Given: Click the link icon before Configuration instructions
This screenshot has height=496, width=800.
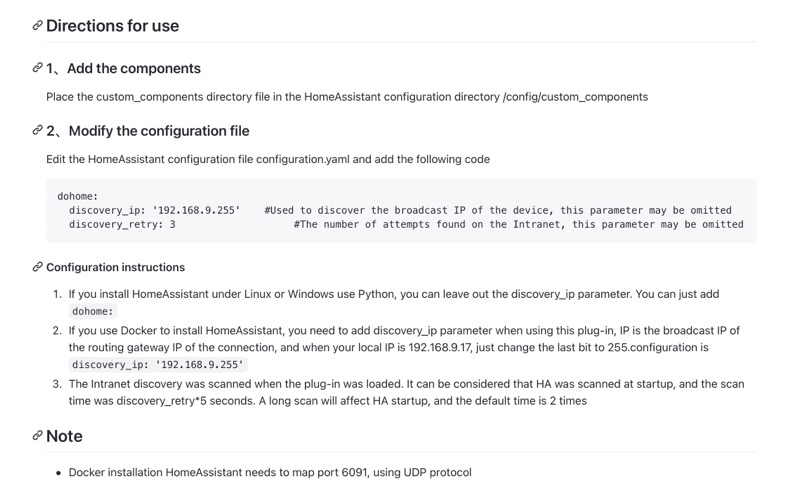Looking at the screenshot, I should (37, 267).
